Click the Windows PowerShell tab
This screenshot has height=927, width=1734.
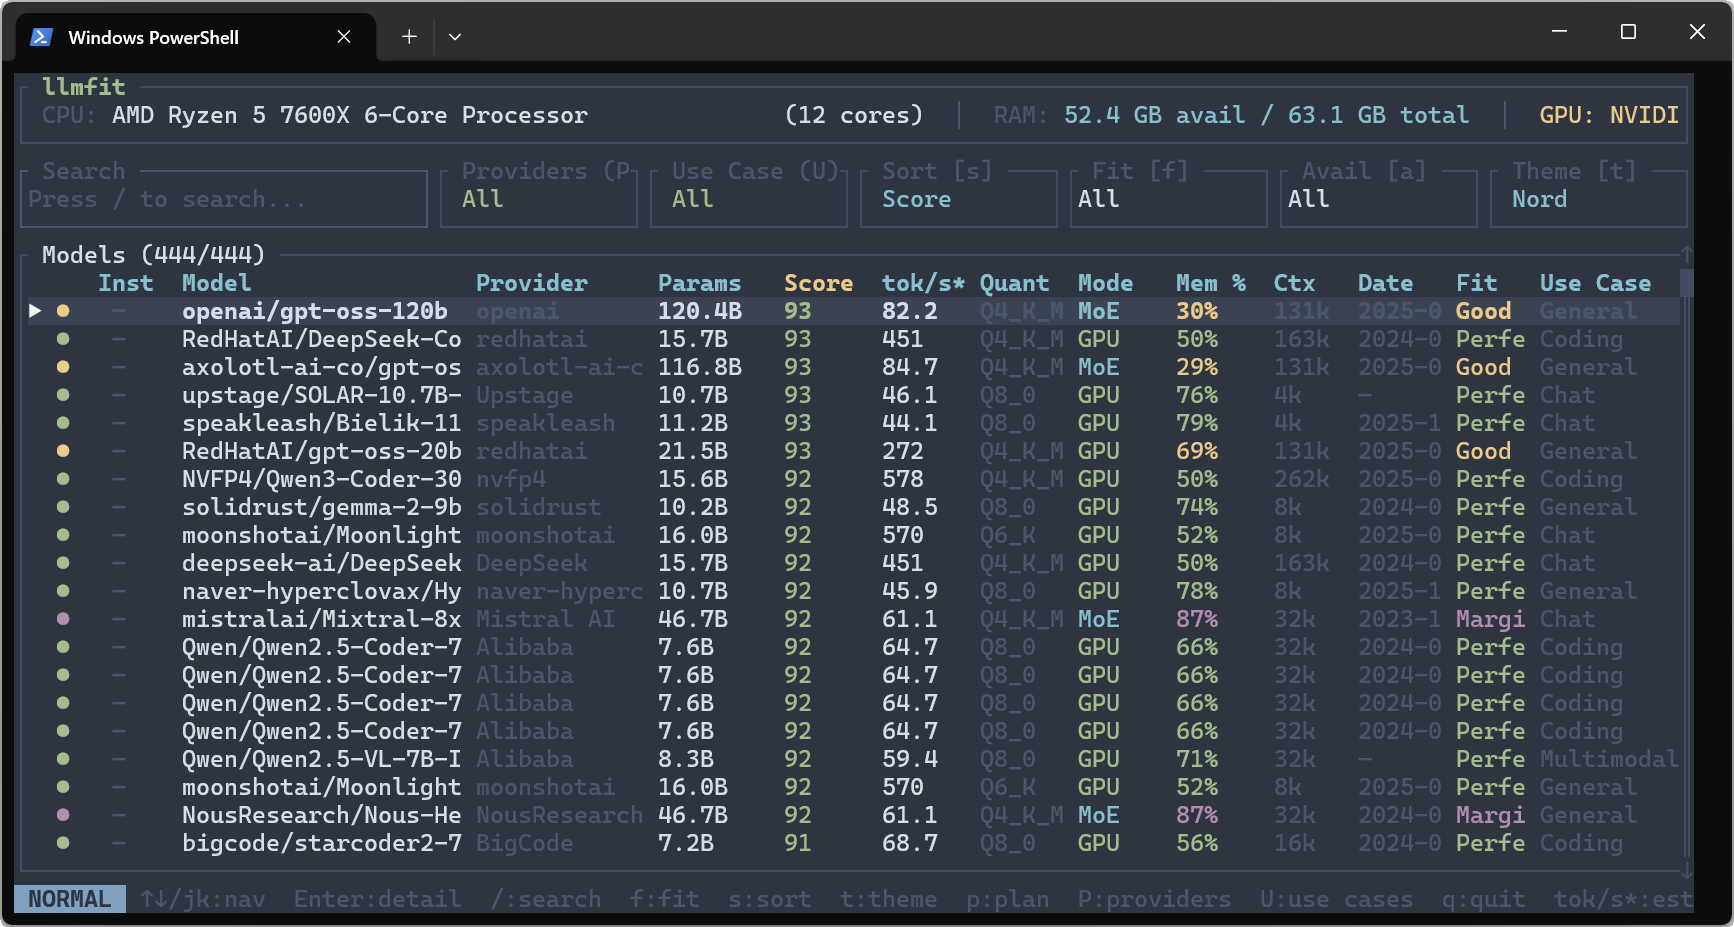pyautogui.click(x=153, y=37)
